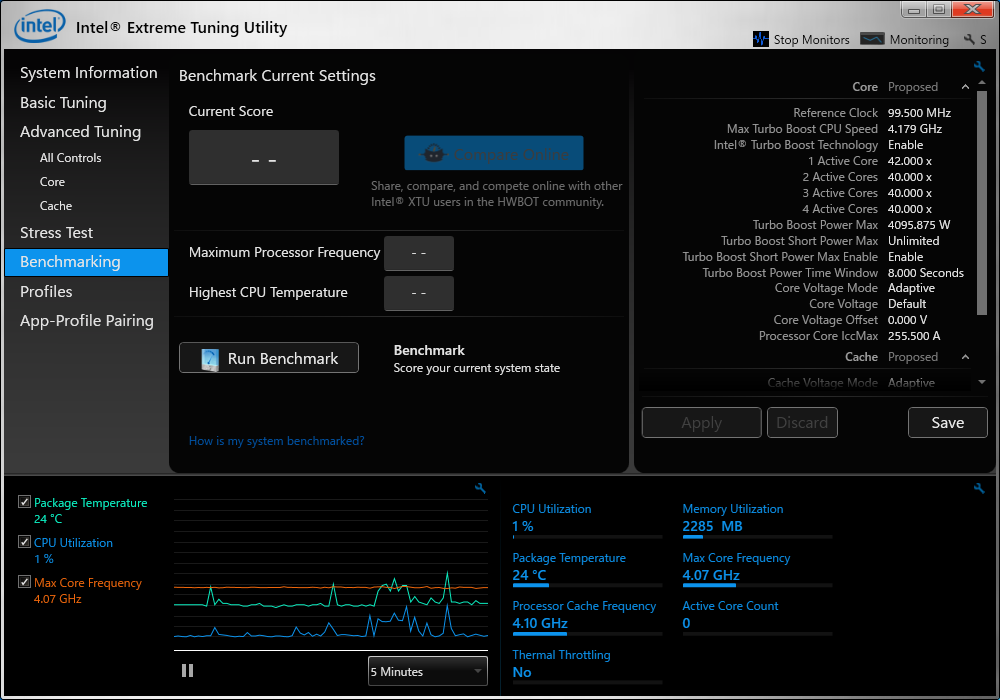Click the Apply button

[702, 423]
